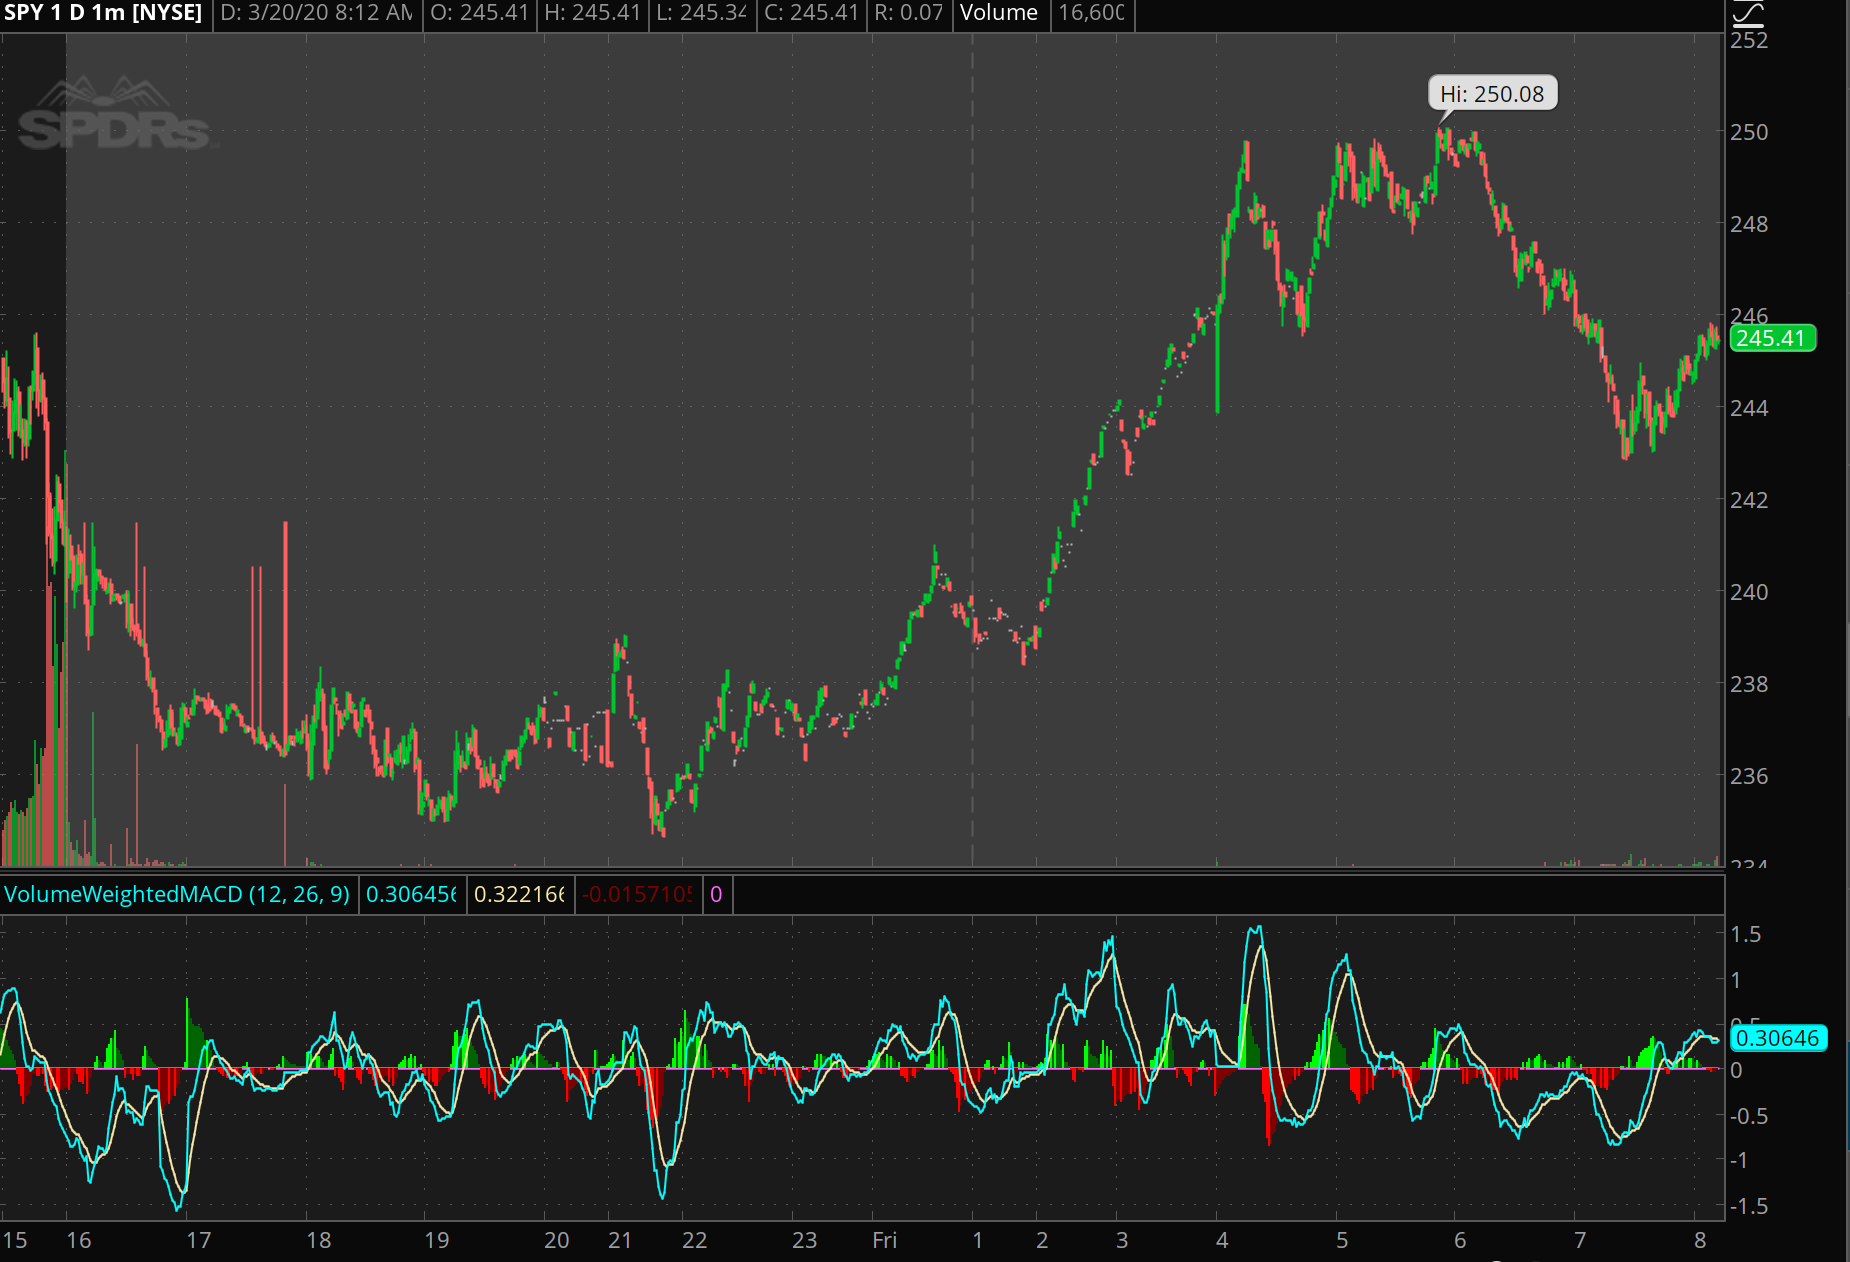Click the red MACD diff value -0.015710
The height and width of the screenshot is (1262, 1850).
(637, 894)
